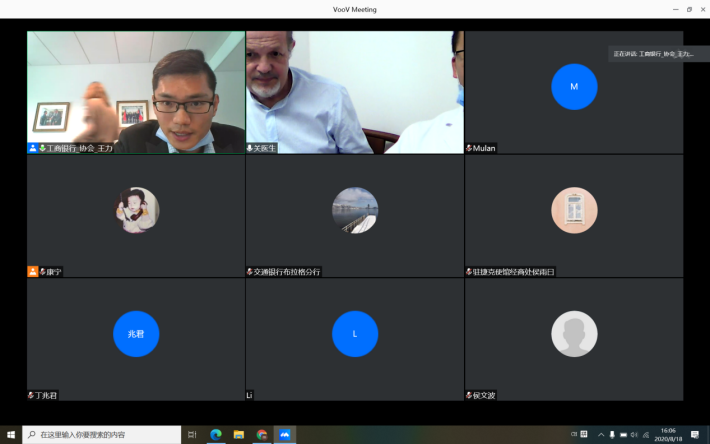Click the Windows search box
The width and height of the screenshot is (710, 444).
(100, 435)
